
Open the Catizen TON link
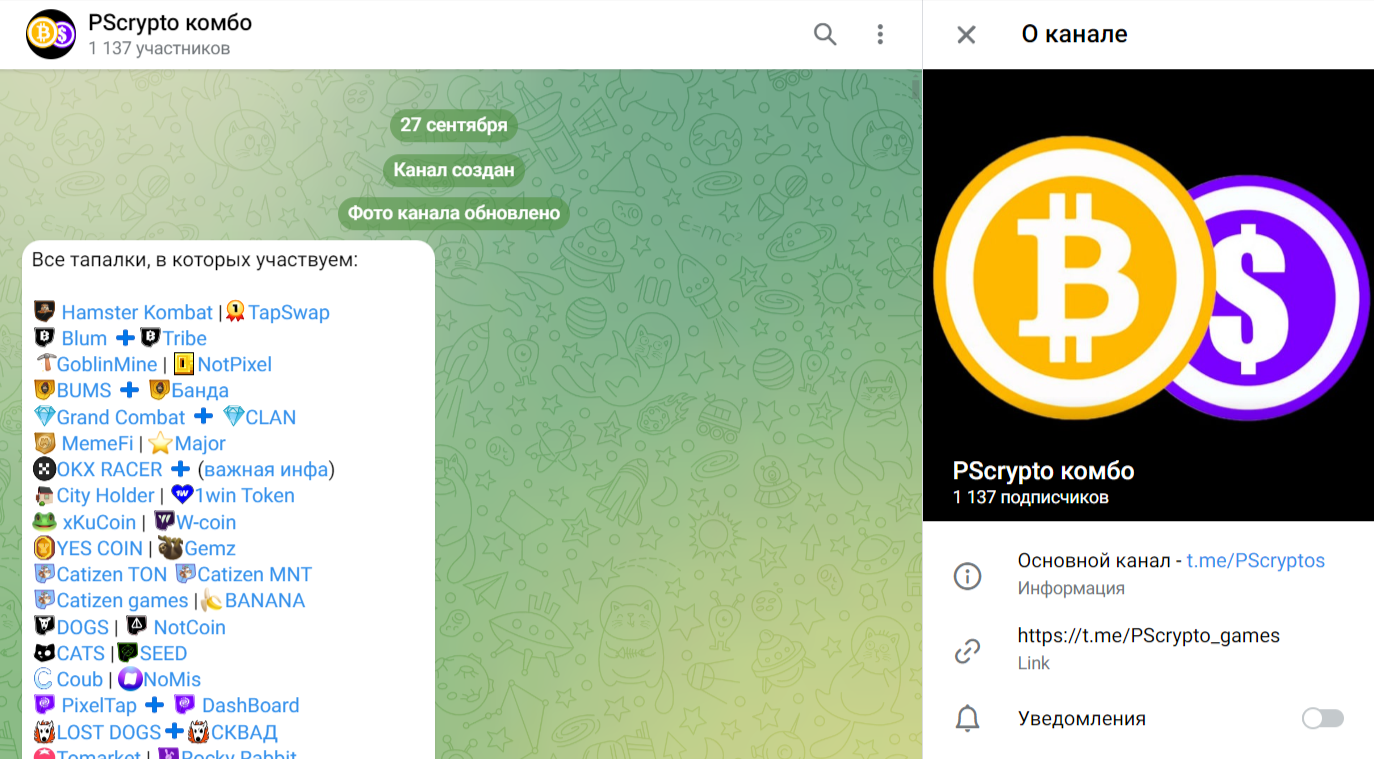[x=111, y=574]
